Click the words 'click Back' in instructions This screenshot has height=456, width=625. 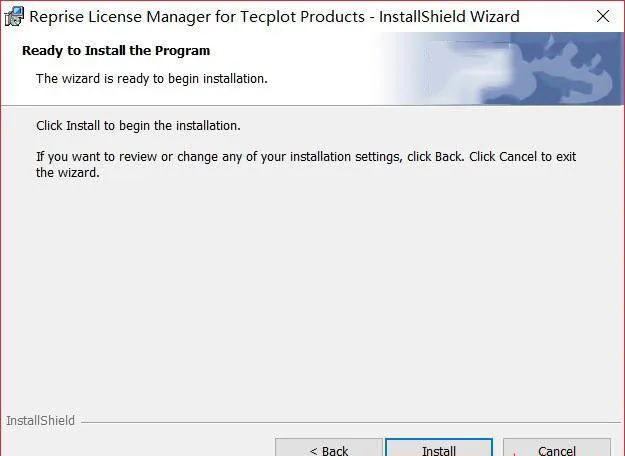click(436, 157)
